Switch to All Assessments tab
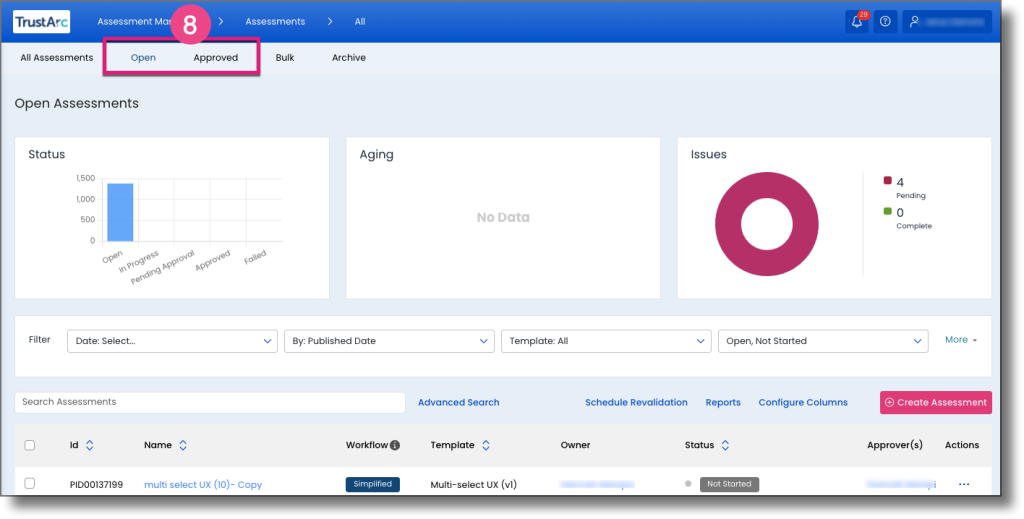1024x519 pixels. click(57, 57)
